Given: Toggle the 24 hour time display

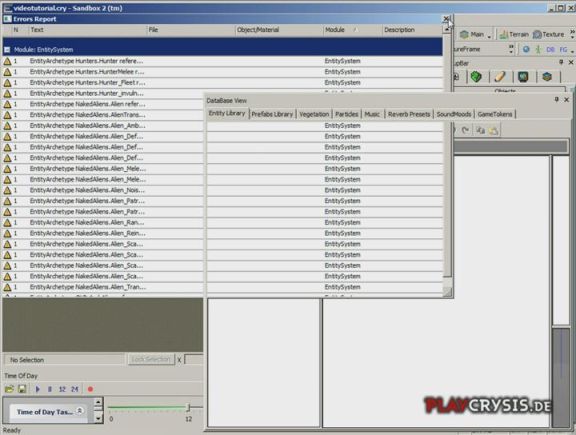Looking at the screenshot, I should [75, 389].
